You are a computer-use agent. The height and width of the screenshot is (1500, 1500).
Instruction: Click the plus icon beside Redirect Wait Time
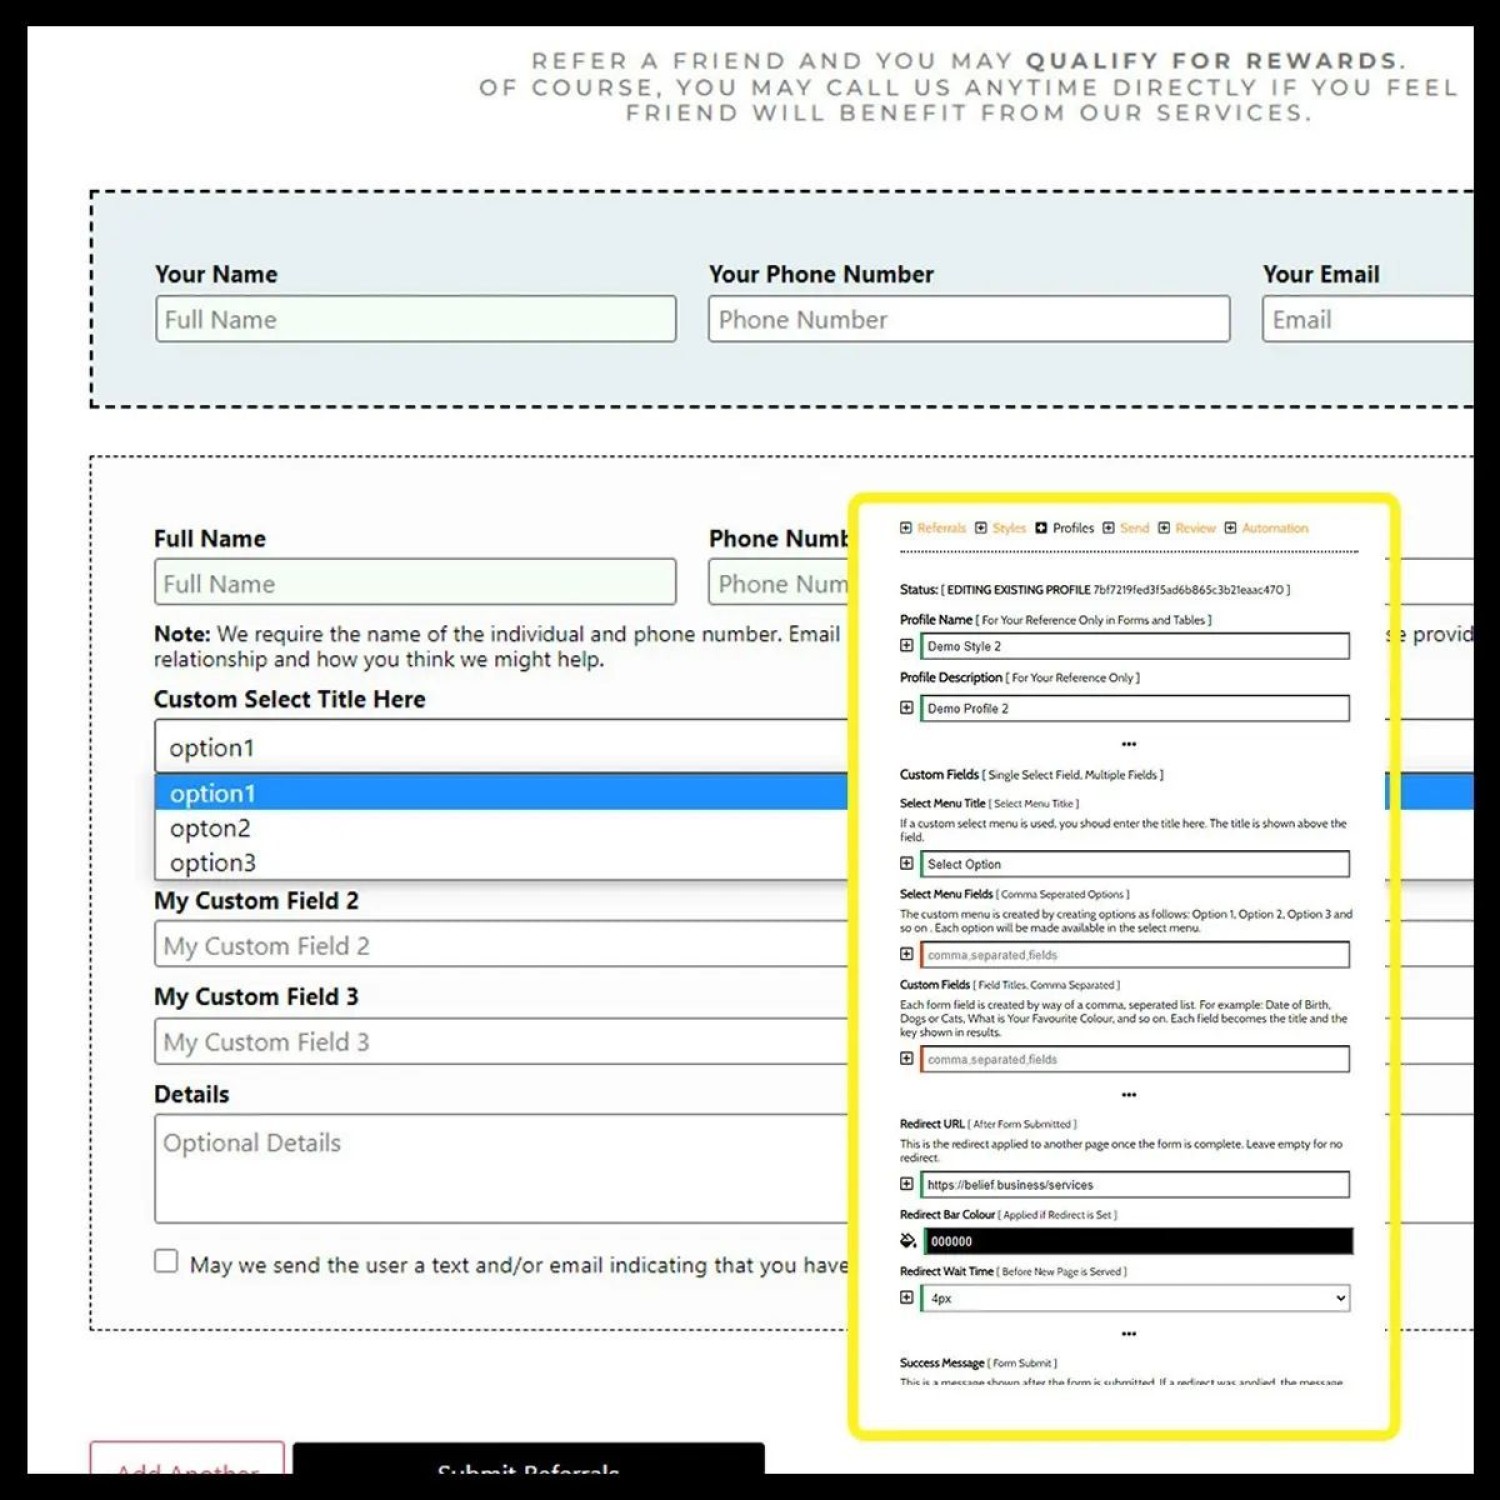907,1297
